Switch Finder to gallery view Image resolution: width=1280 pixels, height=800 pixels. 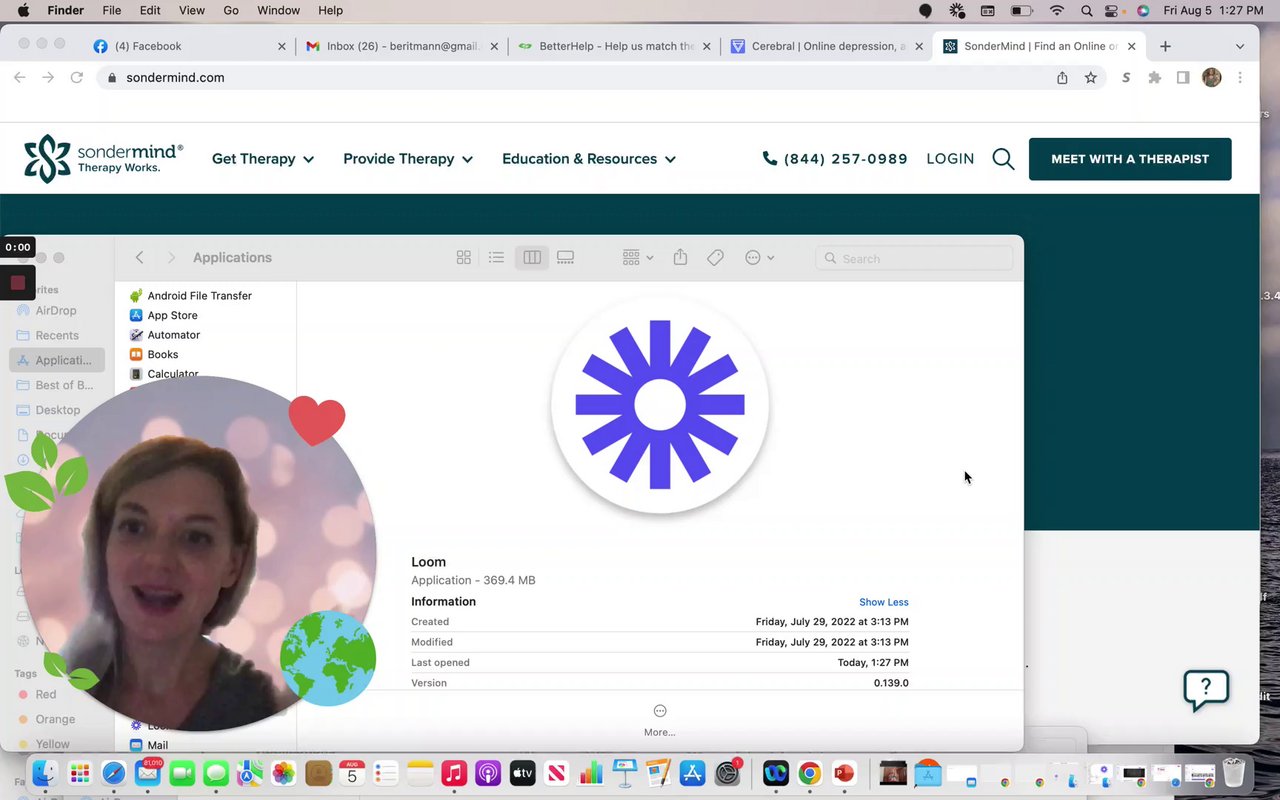pos(566,258)
